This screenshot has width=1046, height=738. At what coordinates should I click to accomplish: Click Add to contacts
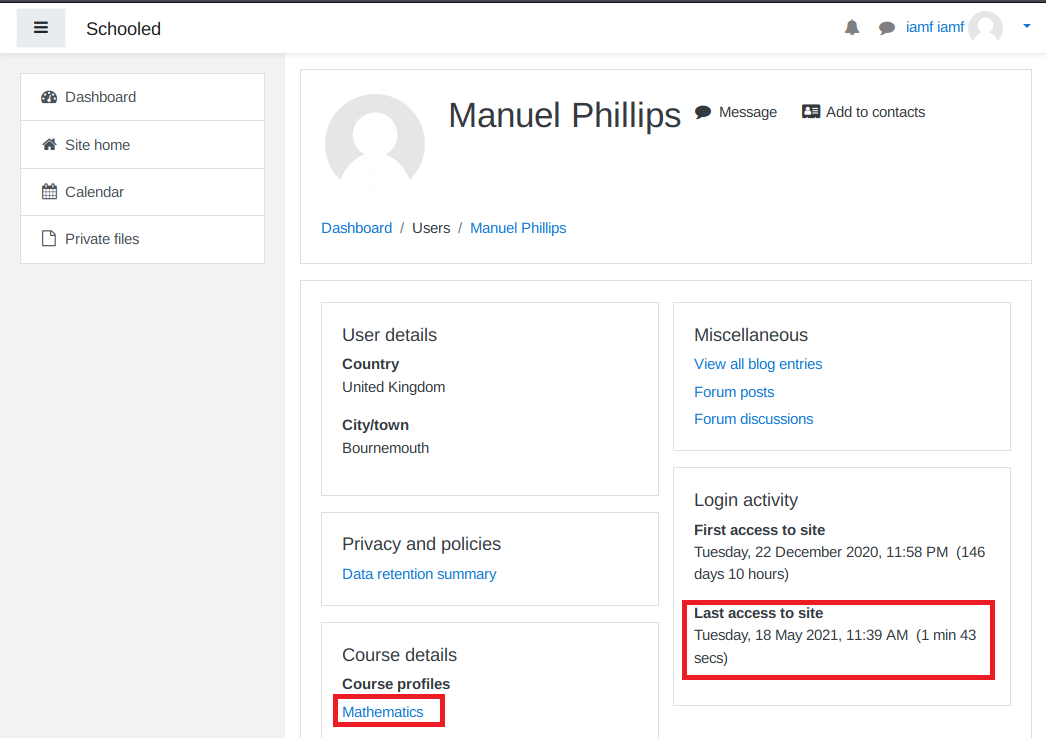coord(864,112)
